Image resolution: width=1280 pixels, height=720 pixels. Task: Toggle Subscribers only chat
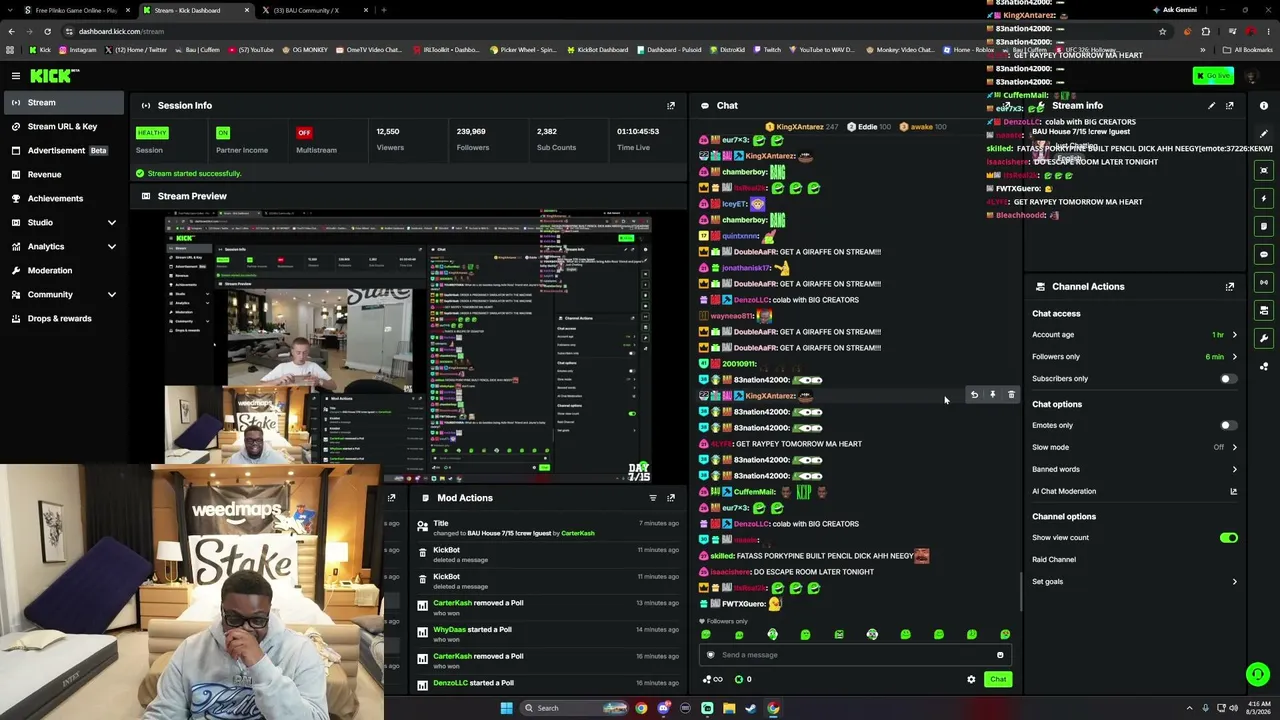(1228, 379)
